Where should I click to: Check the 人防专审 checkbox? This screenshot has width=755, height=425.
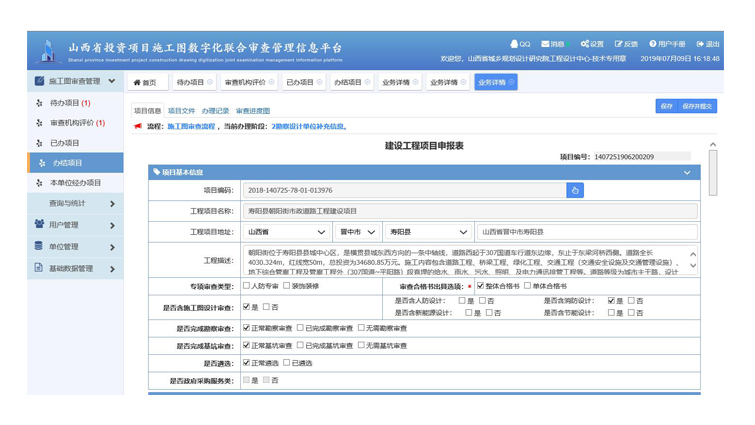click(248, 286)
